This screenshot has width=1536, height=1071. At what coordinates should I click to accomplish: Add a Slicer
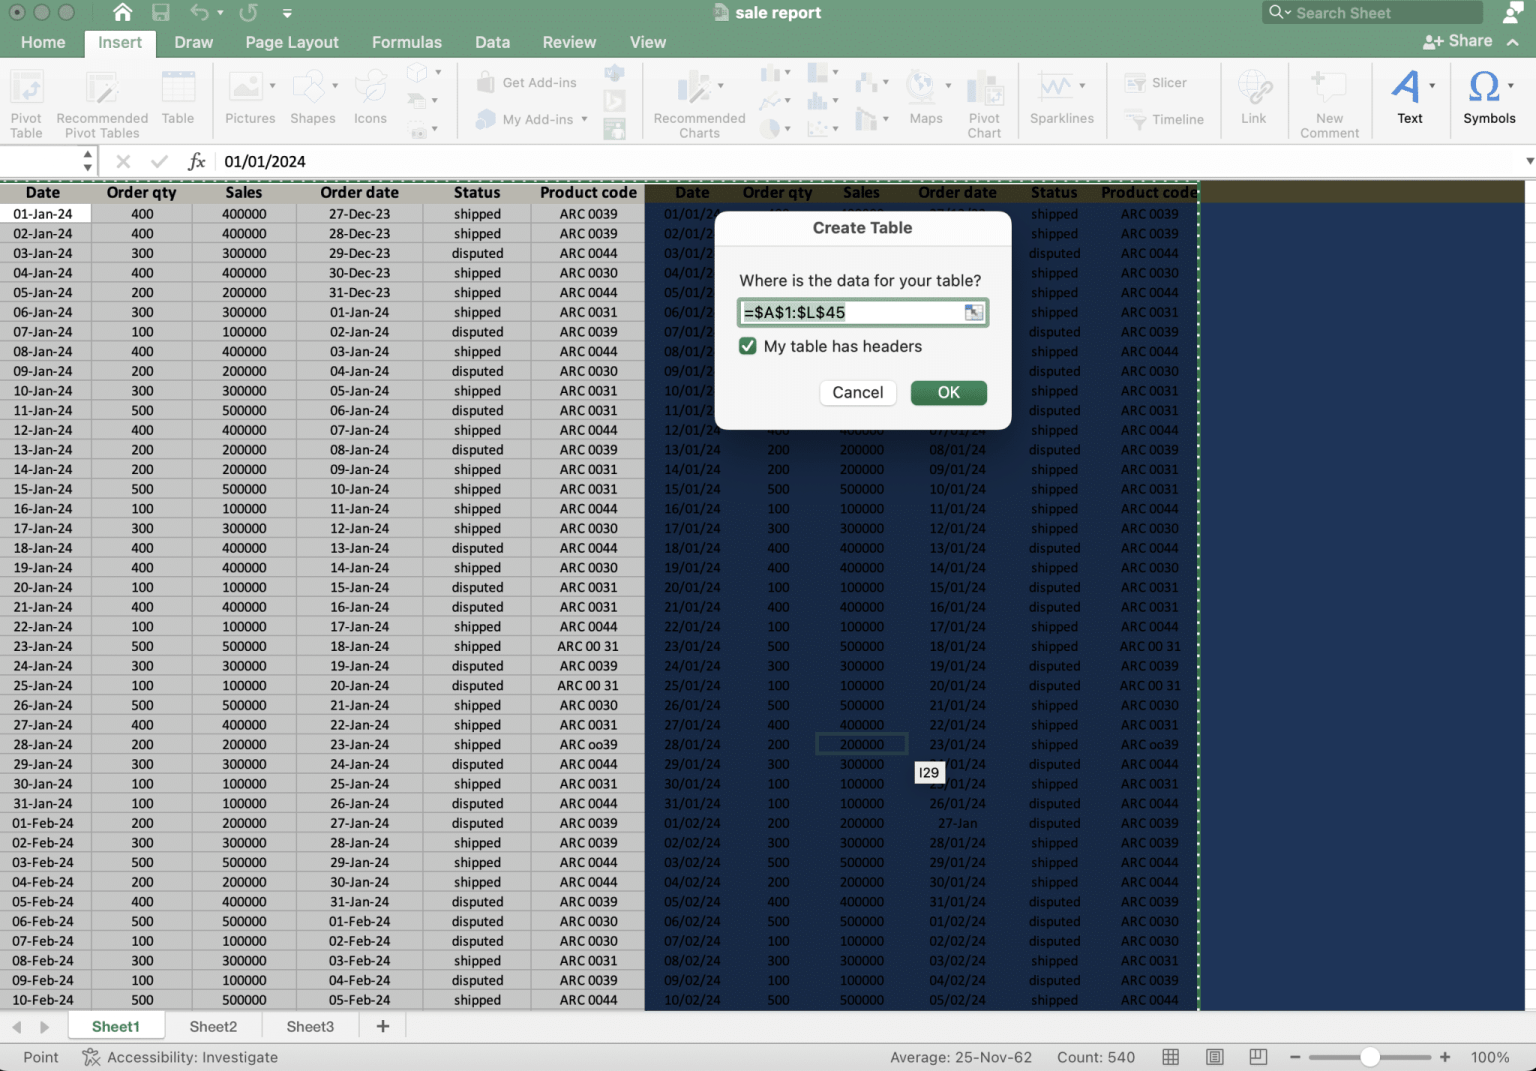1160,83
